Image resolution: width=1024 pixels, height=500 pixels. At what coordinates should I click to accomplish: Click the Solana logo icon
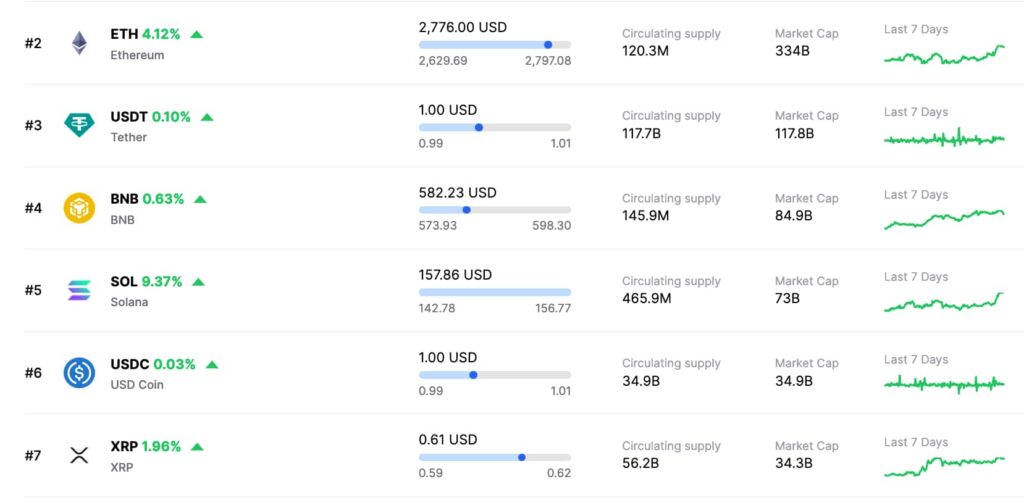79,291
